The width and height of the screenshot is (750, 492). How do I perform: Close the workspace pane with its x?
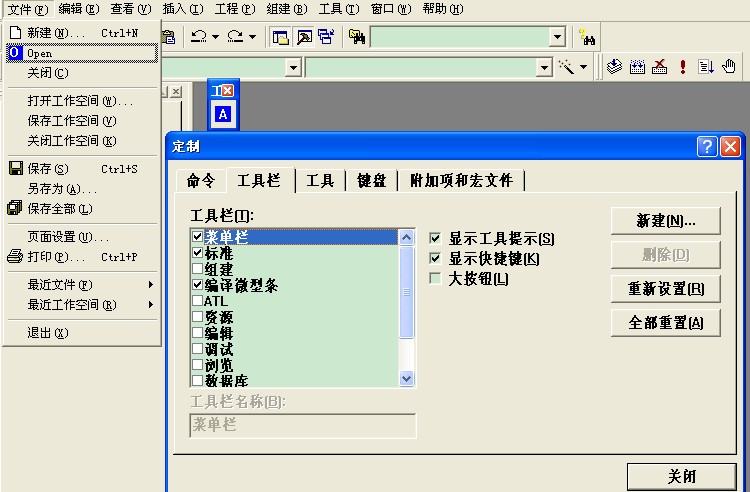click(x=176, y=91)
